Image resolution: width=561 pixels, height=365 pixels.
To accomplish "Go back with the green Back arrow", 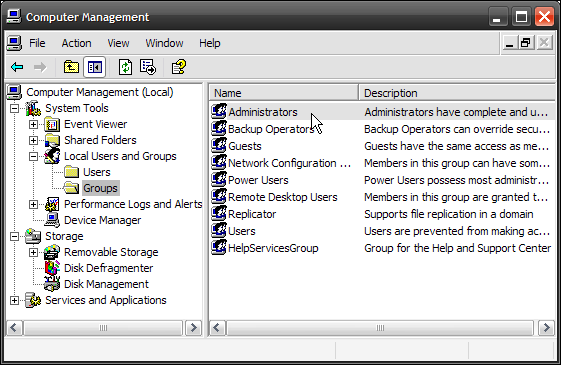I will 17,67.
